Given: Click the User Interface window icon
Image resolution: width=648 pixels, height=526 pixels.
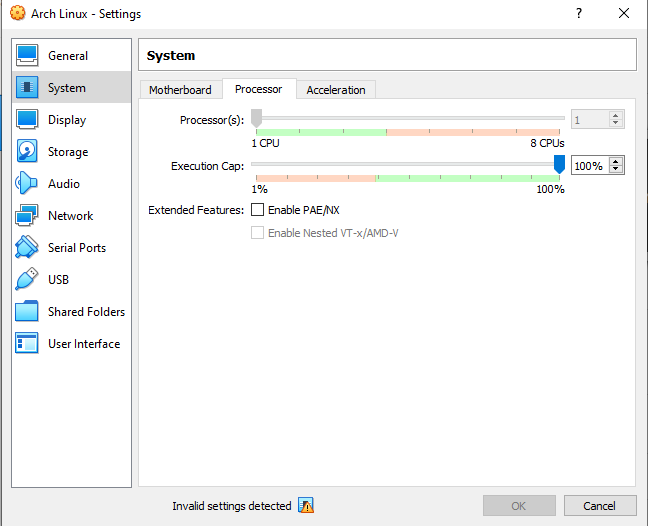Looking at the screenshot, I should [x=27, y=343].
